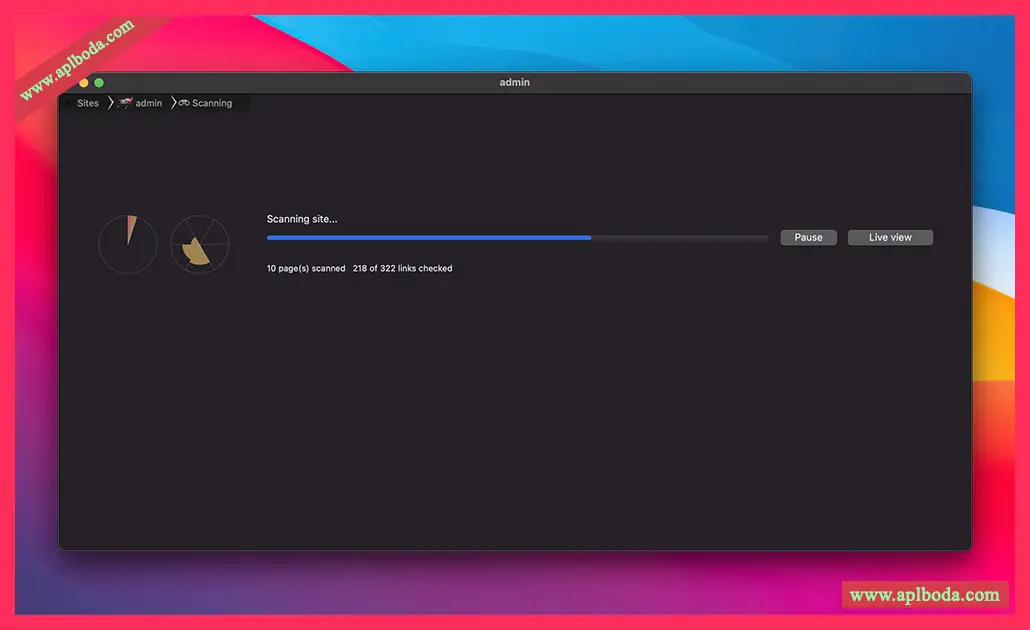Click the chevron just before Scanning

[173, 103]
